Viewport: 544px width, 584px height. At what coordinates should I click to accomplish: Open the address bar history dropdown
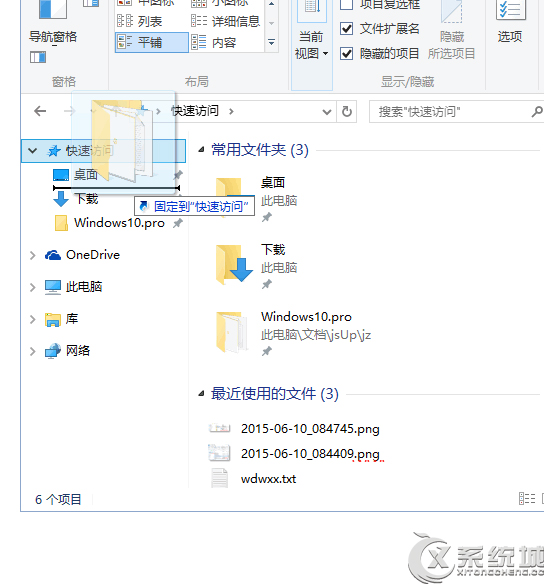coord(327,111)
